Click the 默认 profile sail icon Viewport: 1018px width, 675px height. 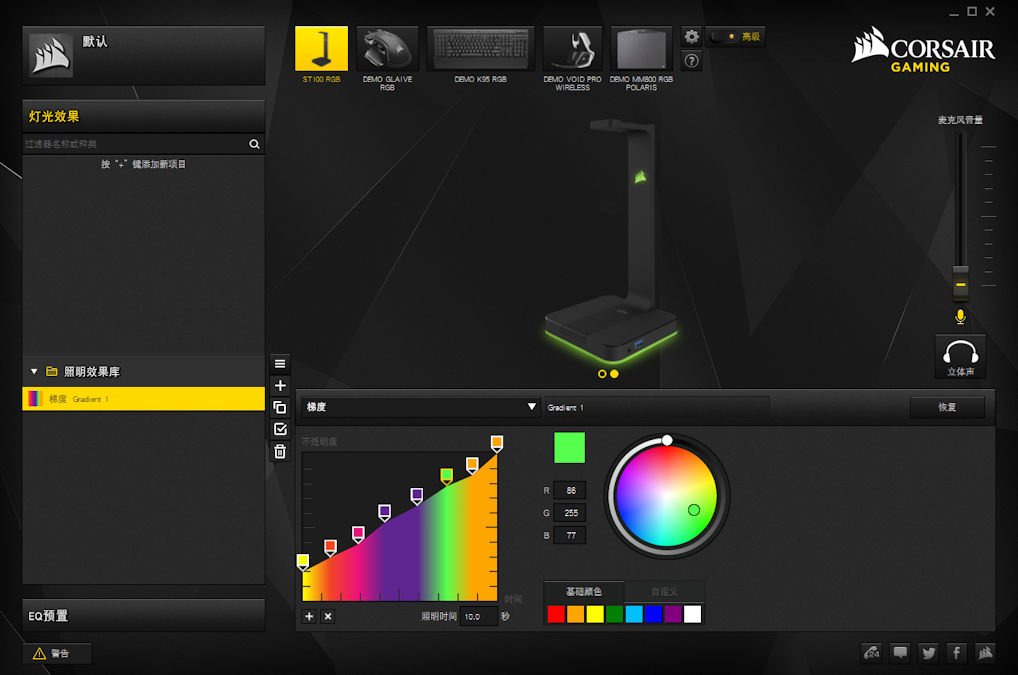(51, 55)
